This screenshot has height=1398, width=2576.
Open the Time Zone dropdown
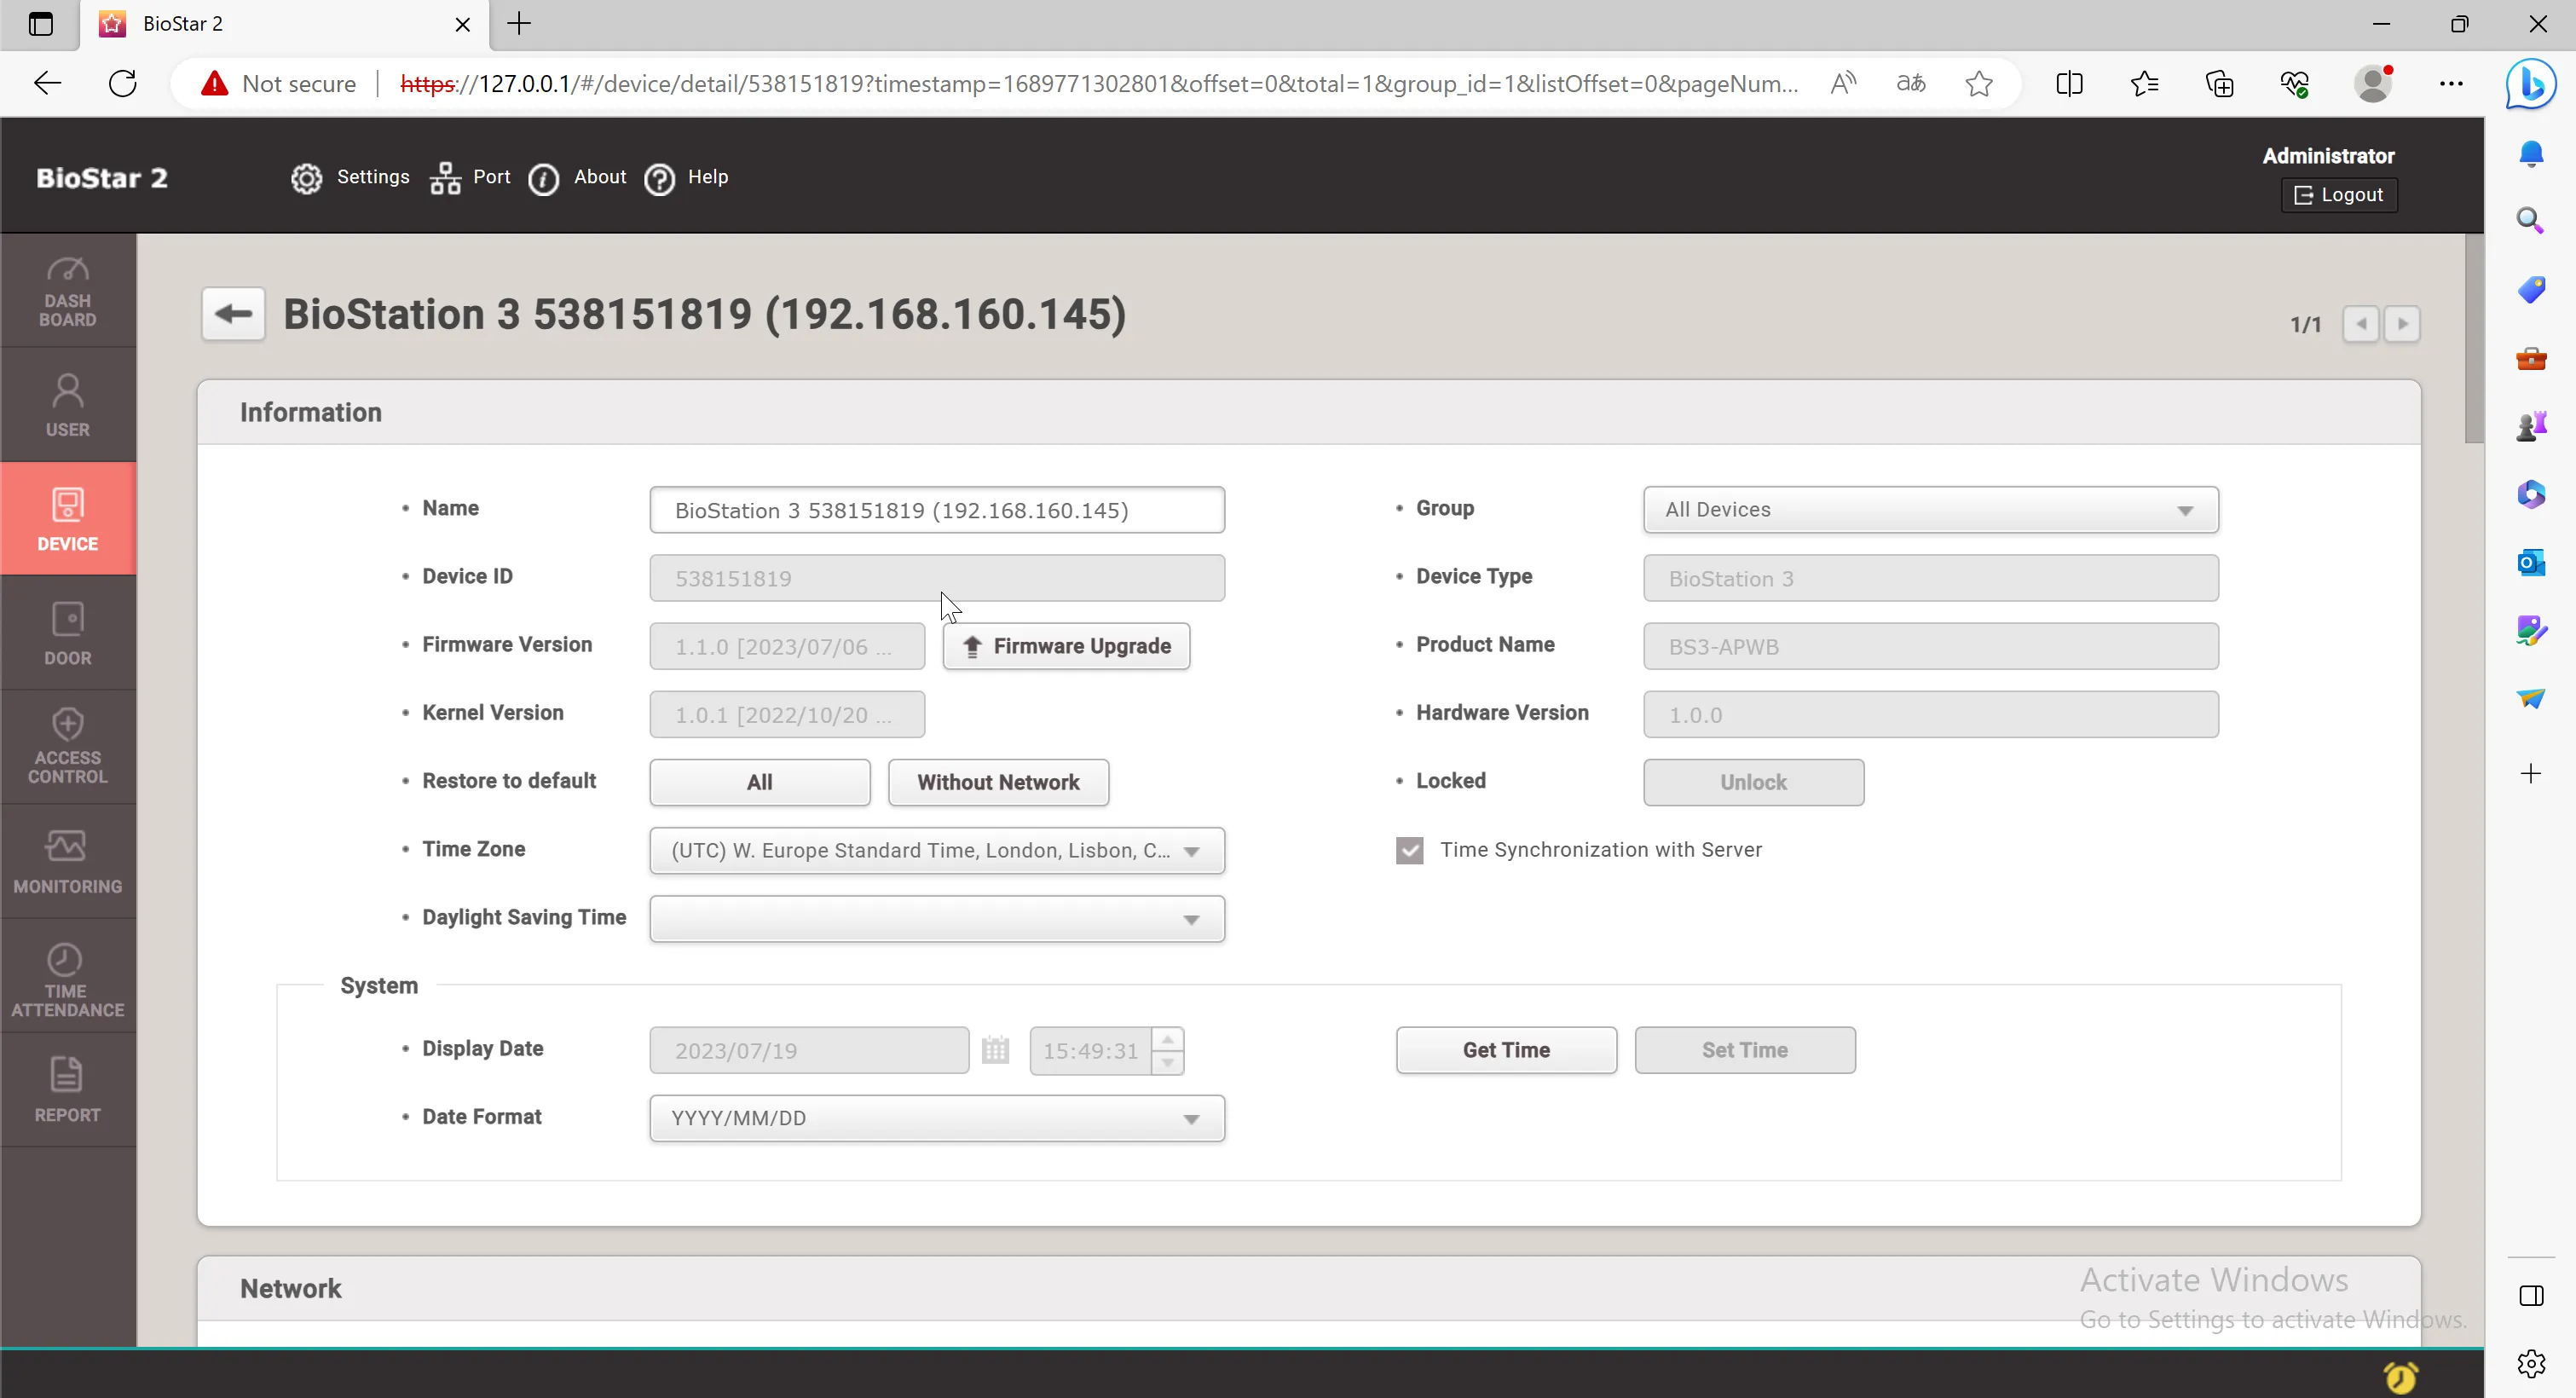tap(937, 850)
